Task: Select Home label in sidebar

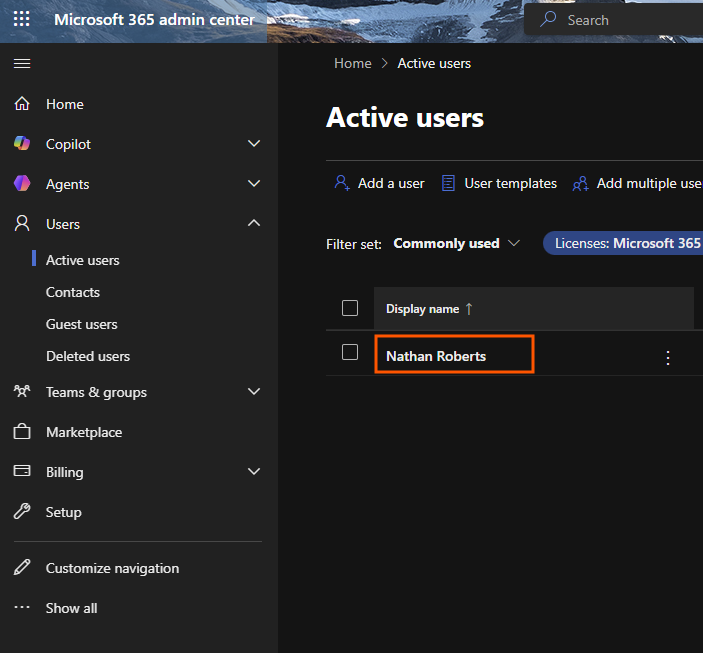Action: click(65, 104)
